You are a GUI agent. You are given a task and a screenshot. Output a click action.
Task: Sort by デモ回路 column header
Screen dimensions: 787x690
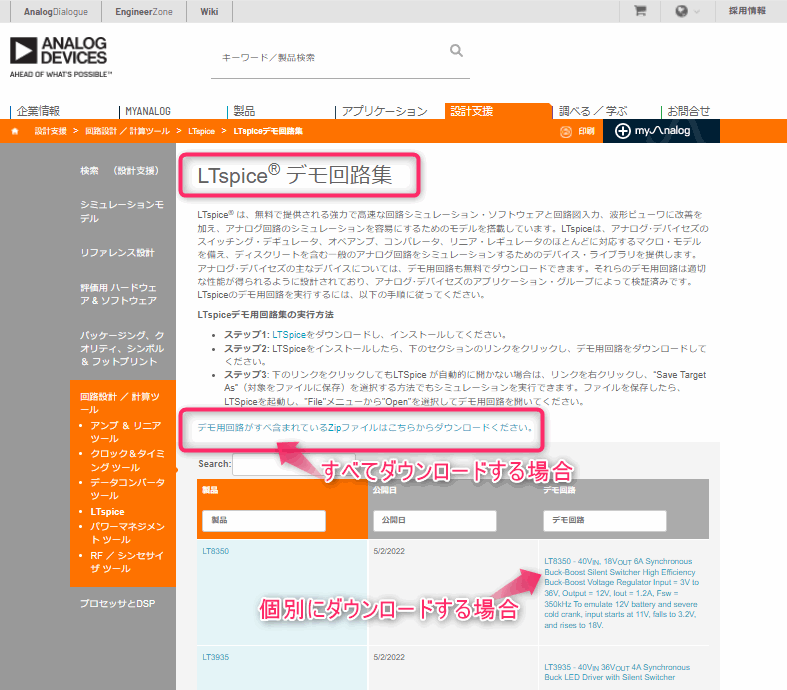click(559, 490)
